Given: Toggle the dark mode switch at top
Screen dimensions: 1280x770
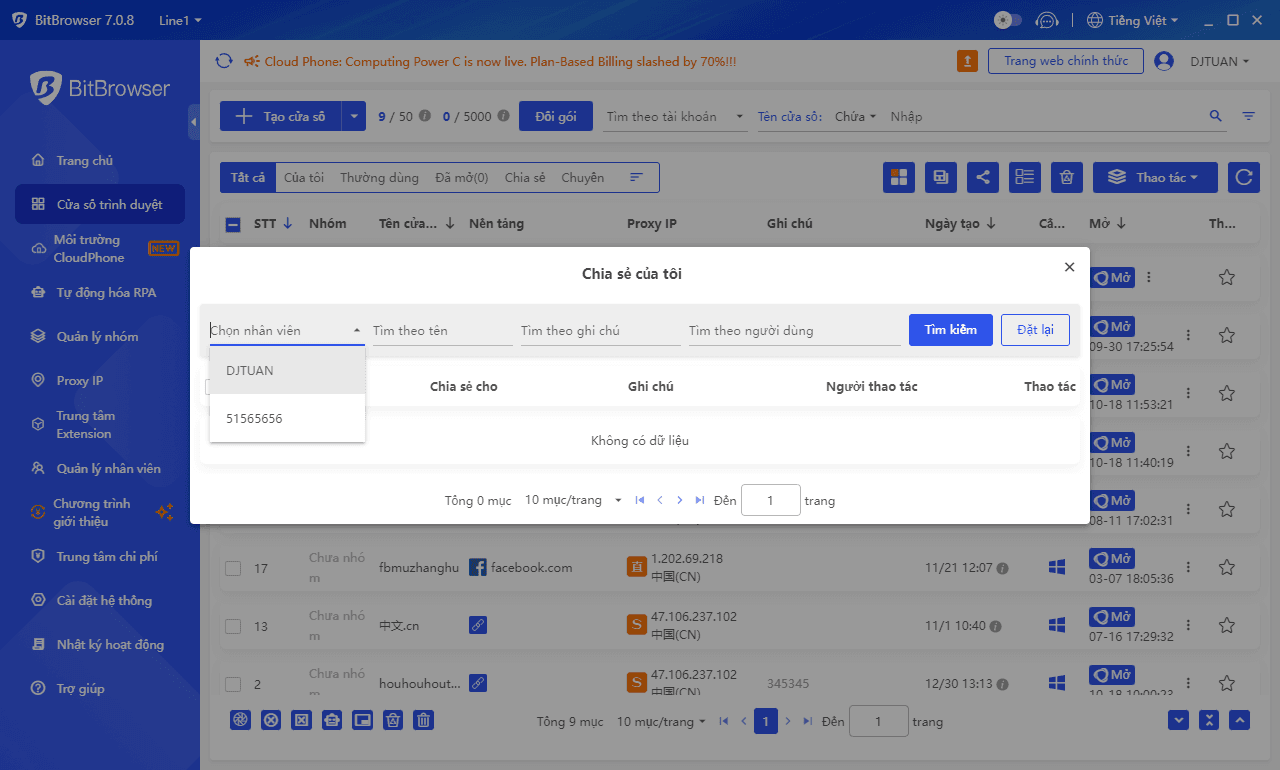Looking at the screenshot, I should 1007,19.
